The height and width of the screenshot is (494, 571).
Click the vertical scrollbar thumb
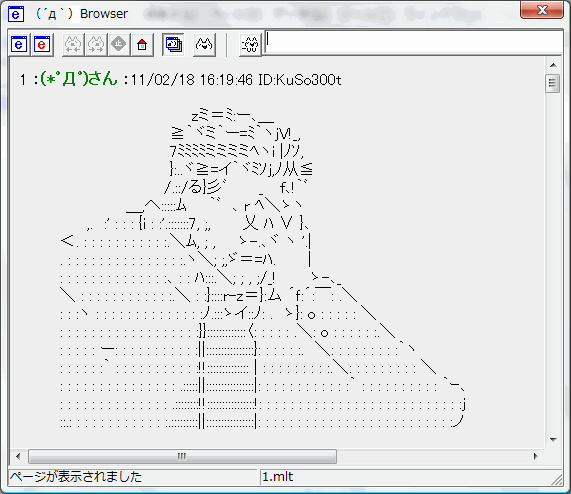(x=553, y=83)
